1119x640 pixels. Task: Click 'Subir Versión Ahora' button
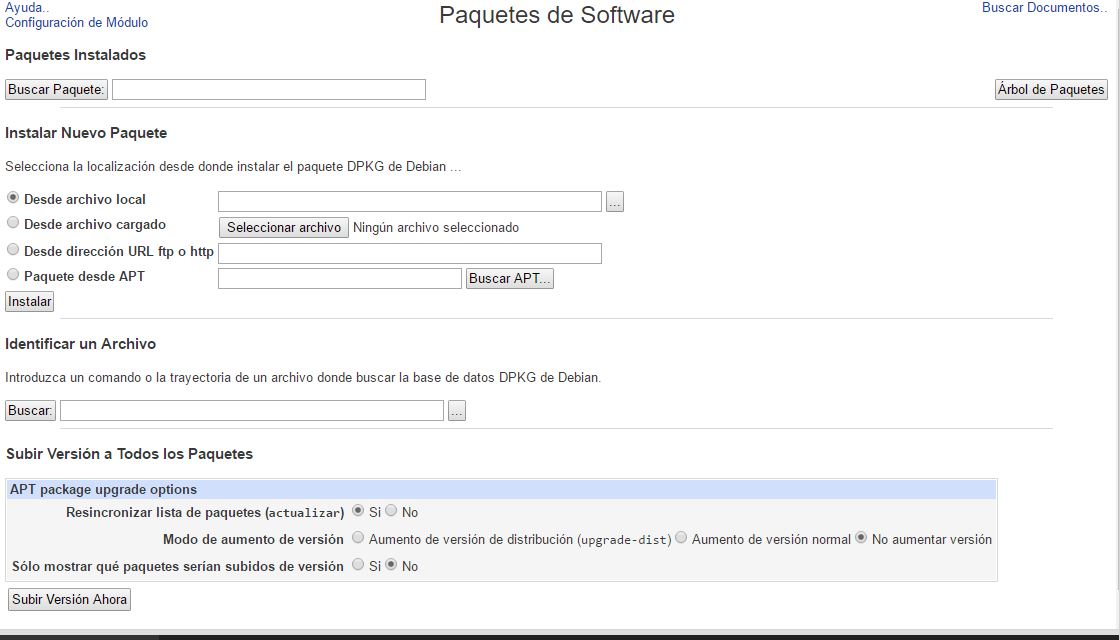click(69, 600)
